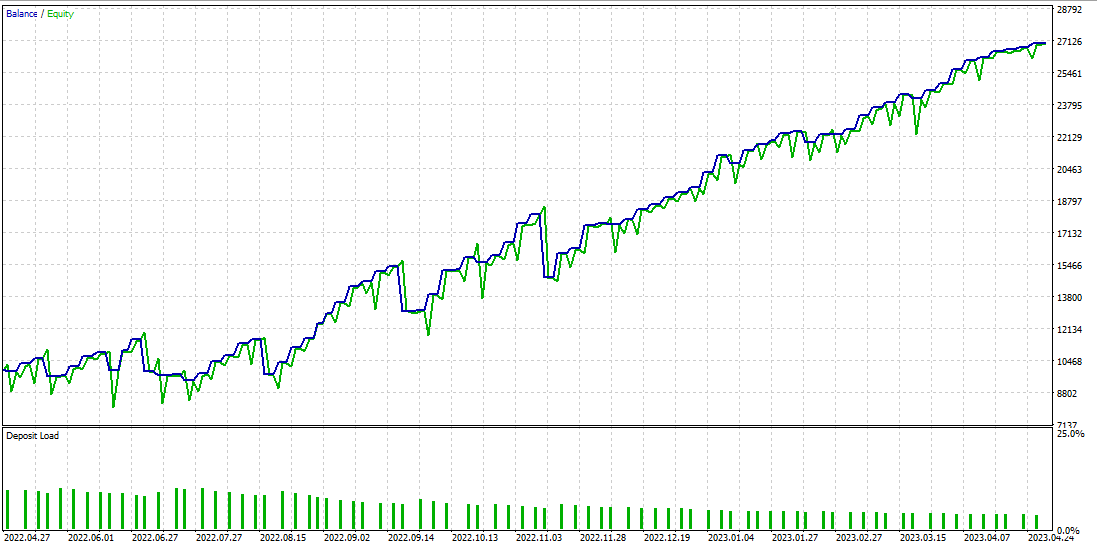The image size is (1097, 544).
Task: Click the 2023.01.27 date label
Action: [795, 538]
